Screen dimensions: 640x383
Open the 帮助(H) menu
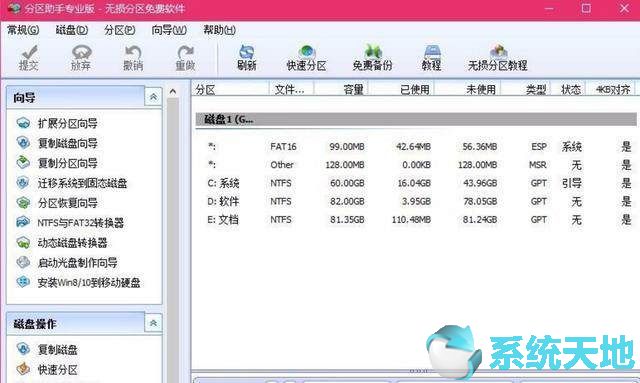tap(220, 30)
